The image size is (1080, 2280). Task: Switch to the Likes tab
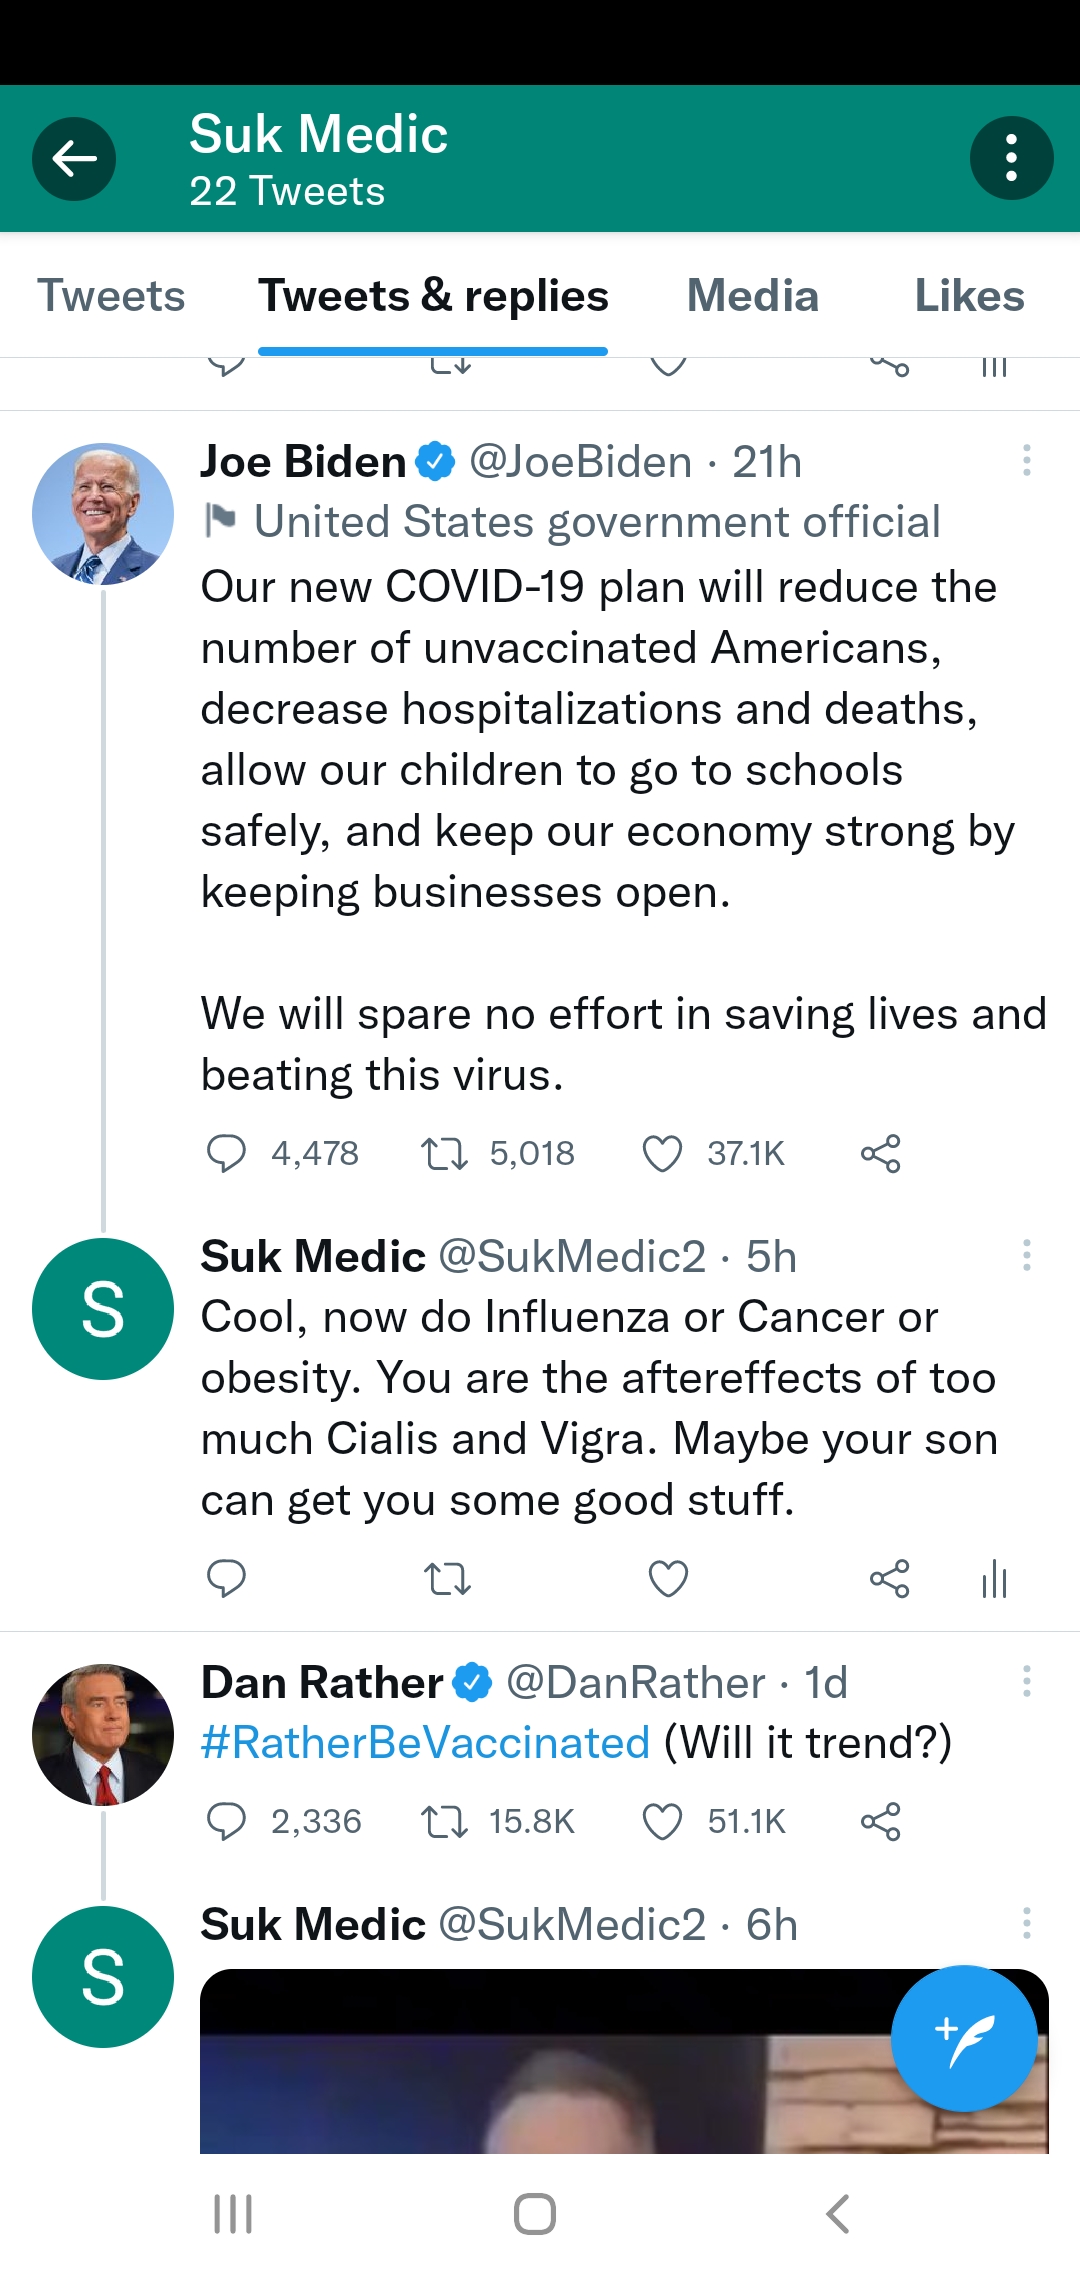pyautogui.click(x=968, y=296)
